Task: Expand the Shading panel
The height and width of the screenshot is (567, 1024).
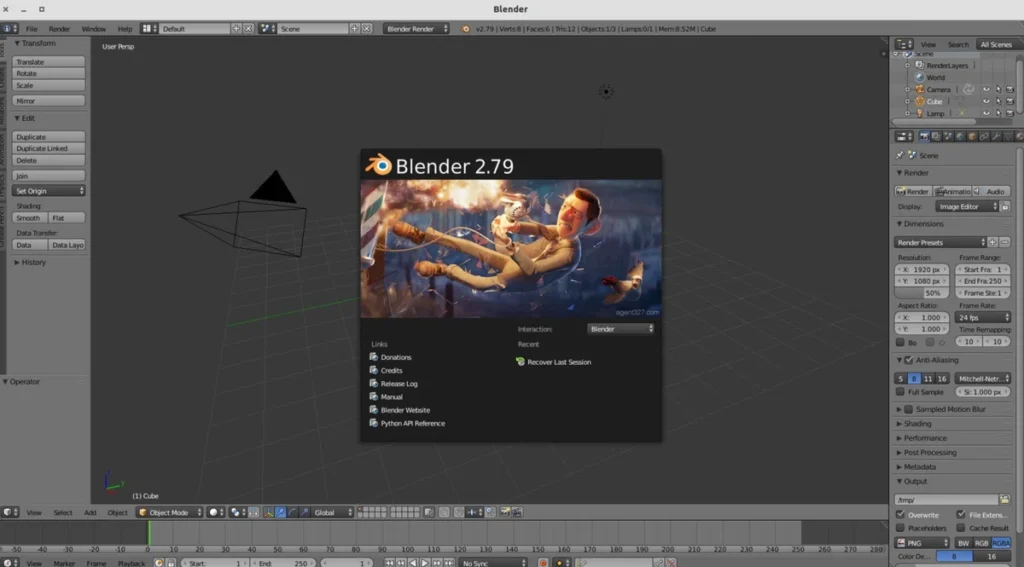Action: [918, 423]
